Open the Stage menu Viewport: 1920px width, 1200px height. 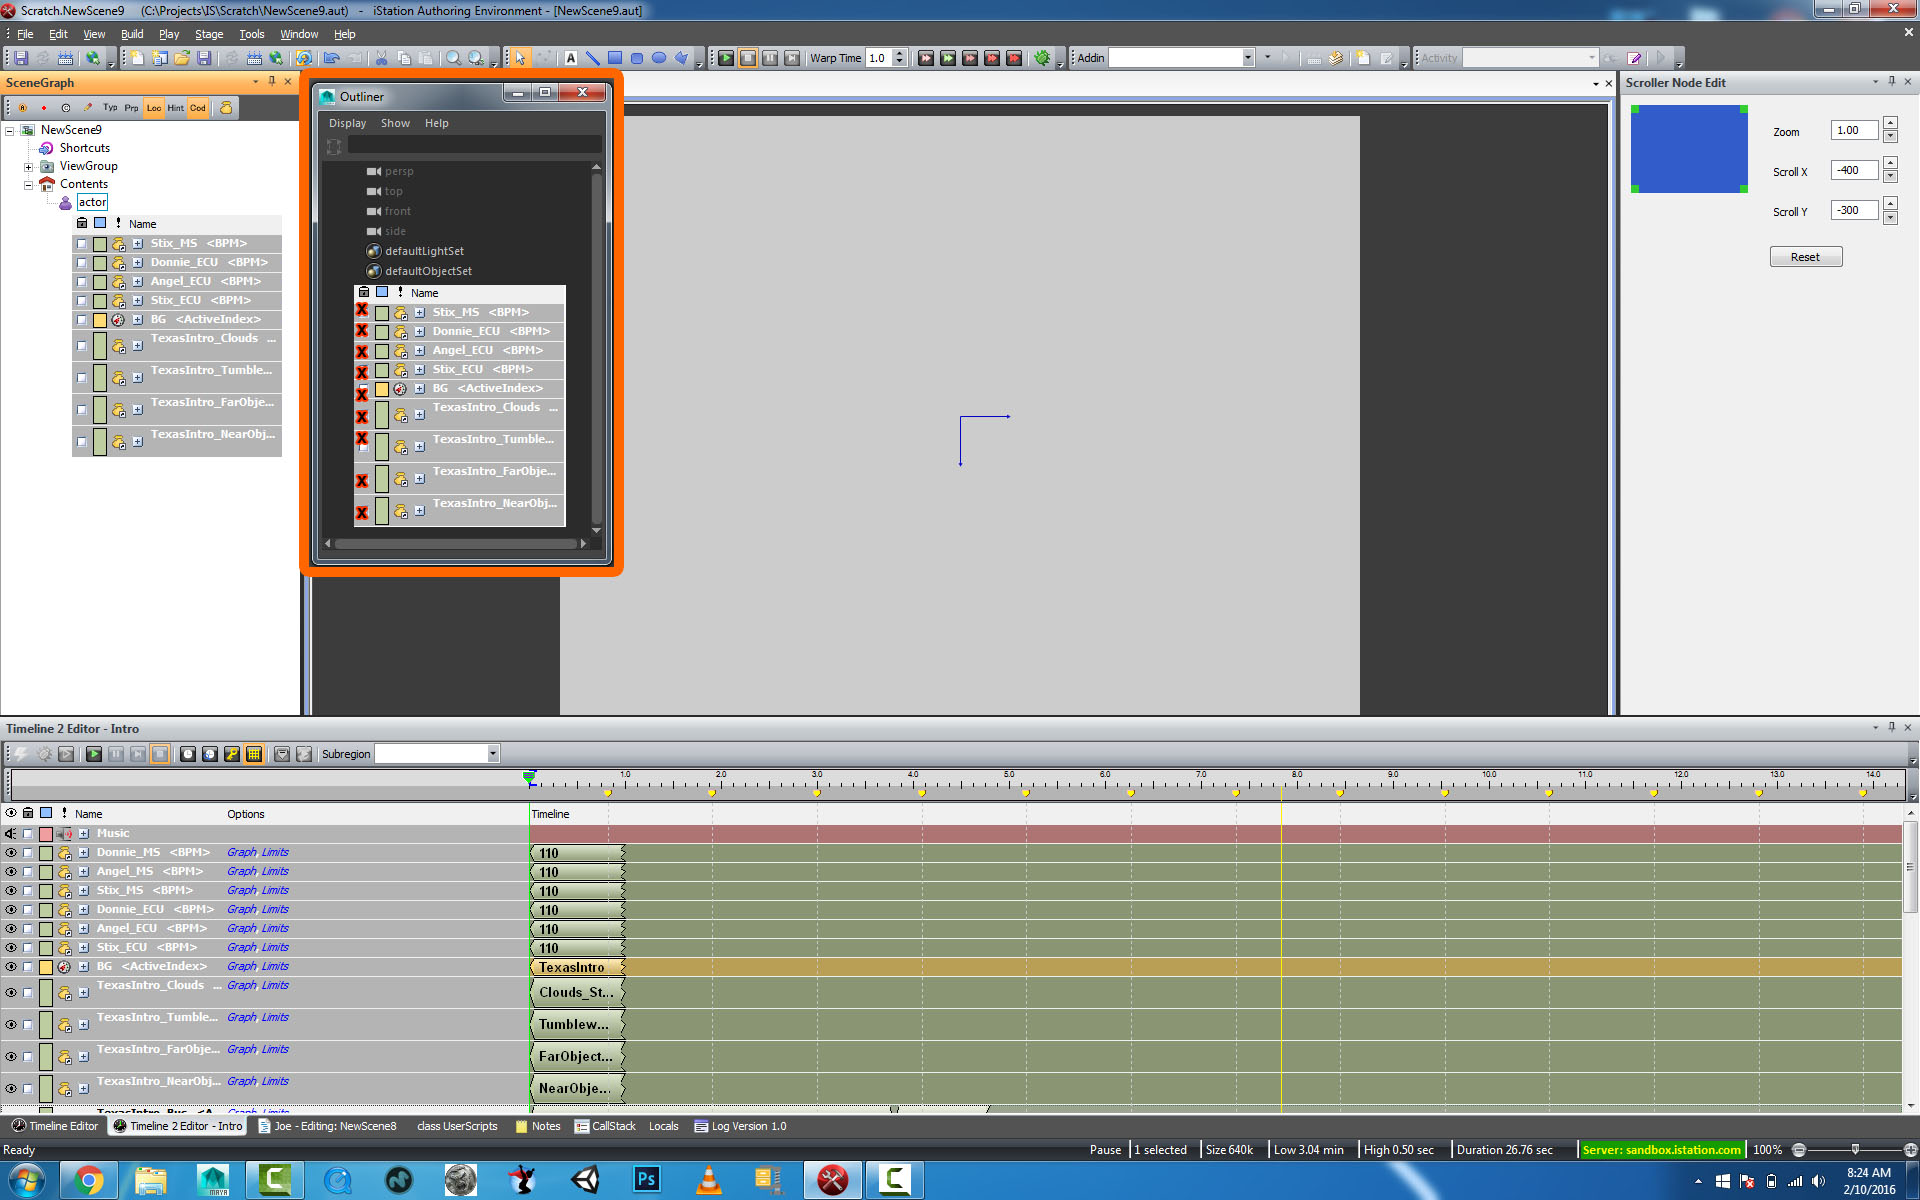coord(209,34)
